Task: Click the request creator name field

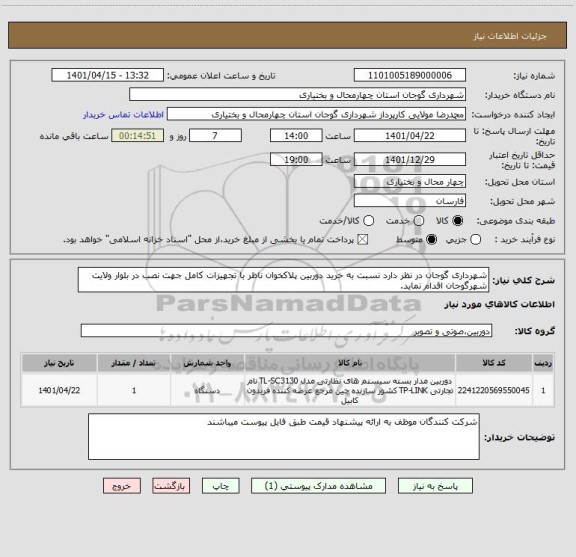Action: pyautogui.click(x=316, y=114)
